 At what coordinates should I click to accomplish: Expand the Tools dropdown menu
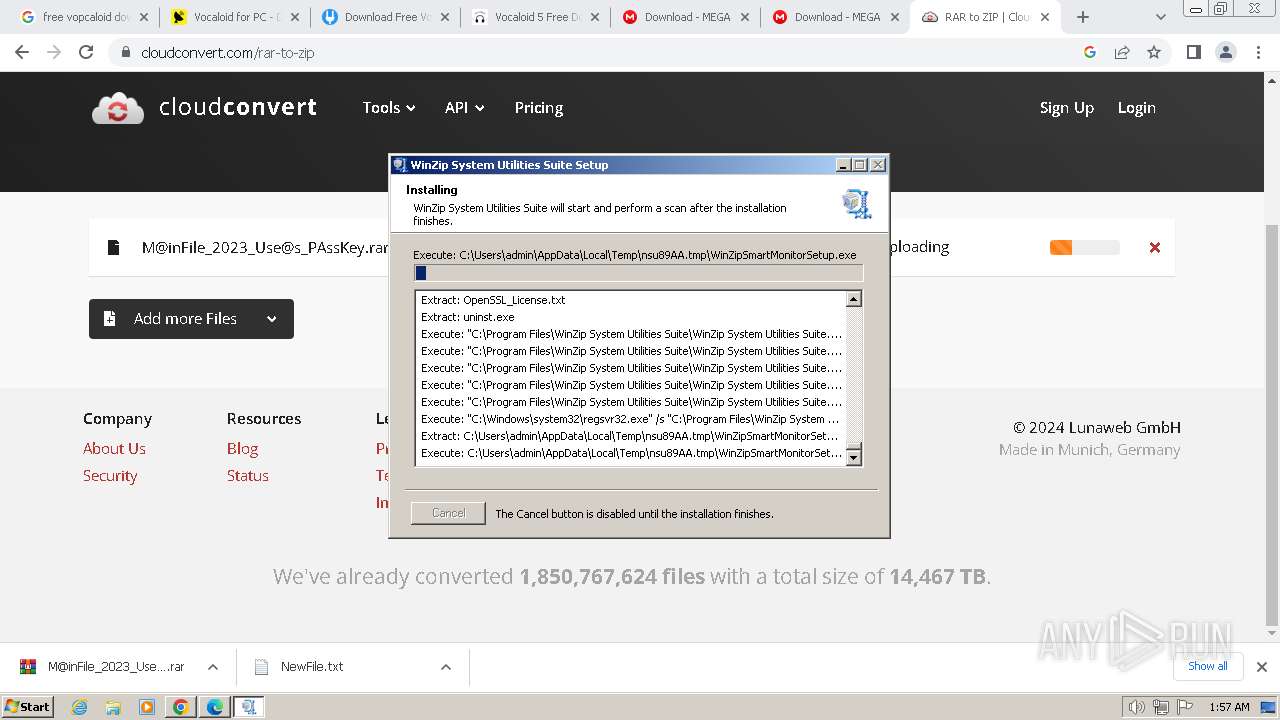pyautogui.click(x=388, y=108)
